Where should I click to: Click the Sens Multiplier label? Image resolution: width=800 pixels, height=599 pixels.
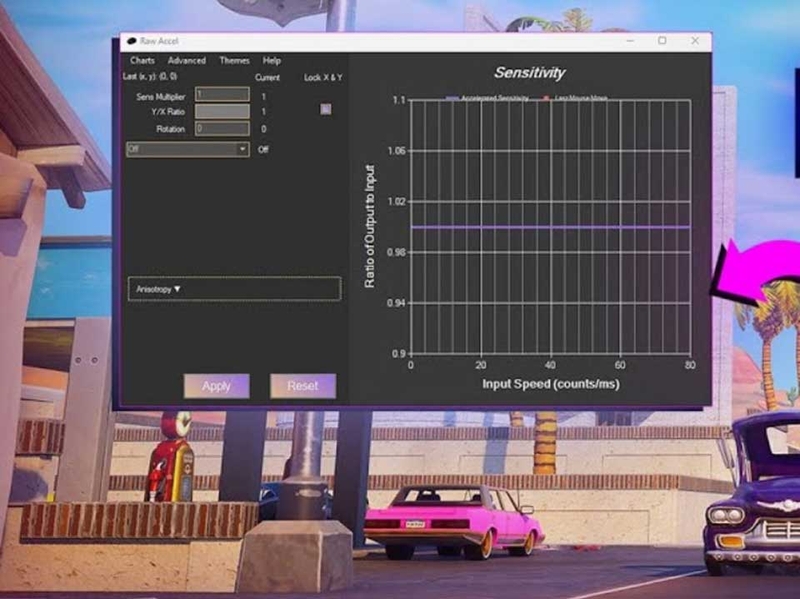161,96
